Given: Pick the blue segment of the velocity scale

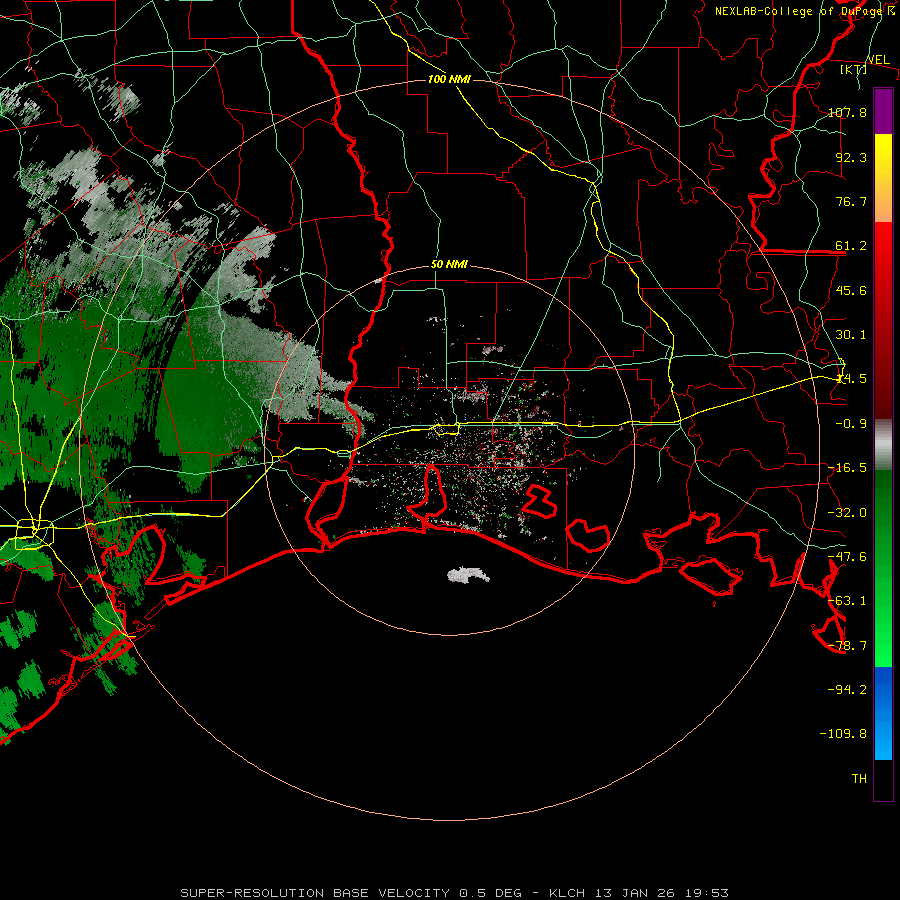Looking at the screenshot, I should pyautogui.click(x=883, y=713).
